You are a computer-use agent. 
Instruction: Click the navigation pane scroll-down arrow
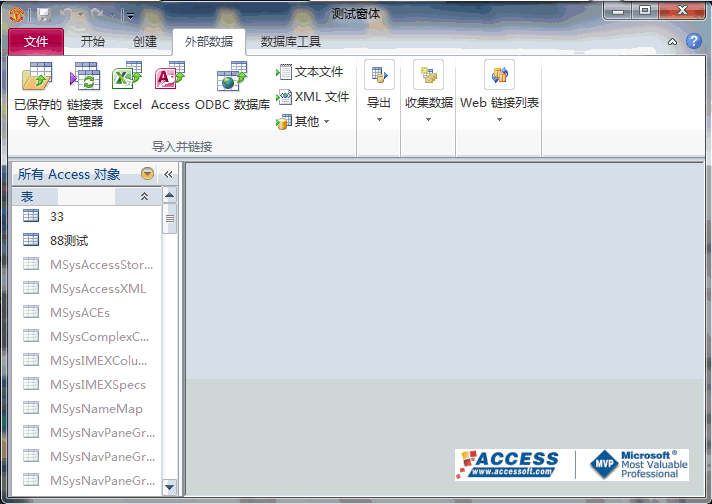169,487
